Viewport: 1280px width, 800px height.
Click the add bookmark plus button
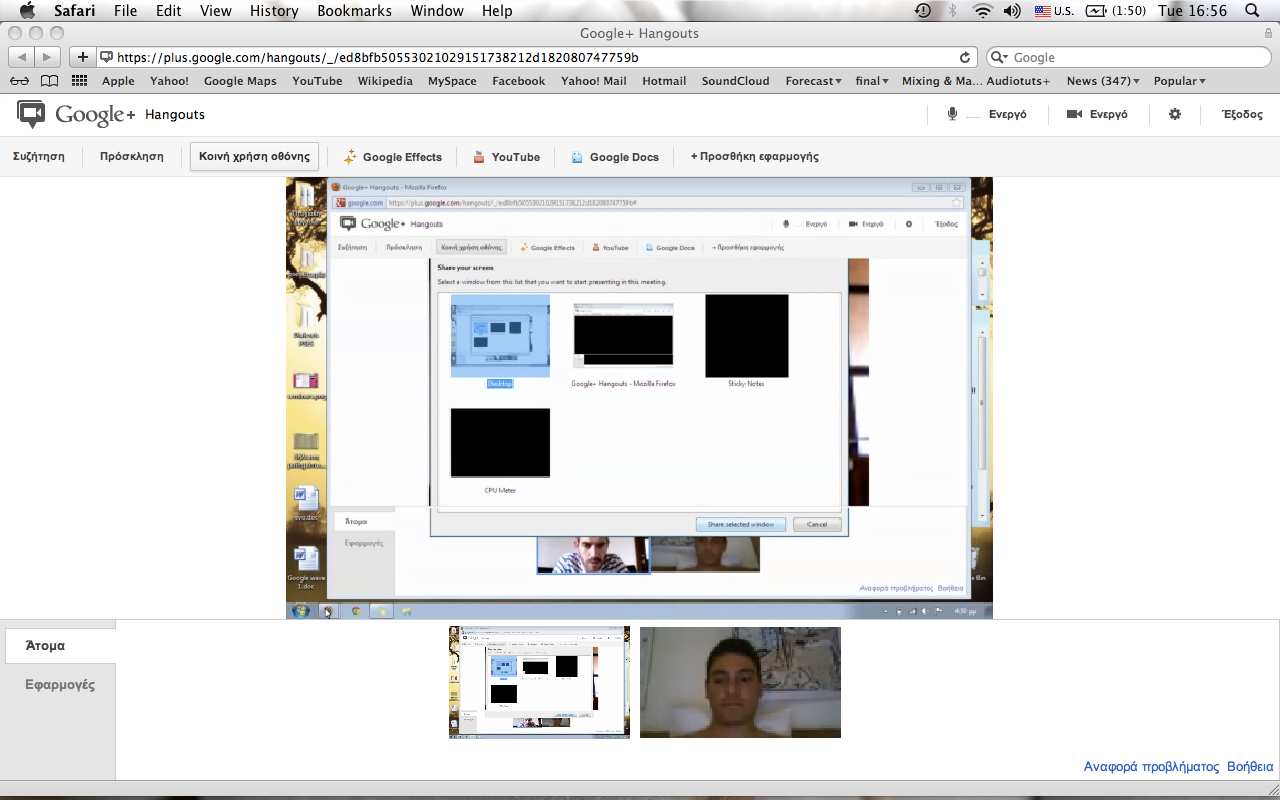click(x=83, y=57)
